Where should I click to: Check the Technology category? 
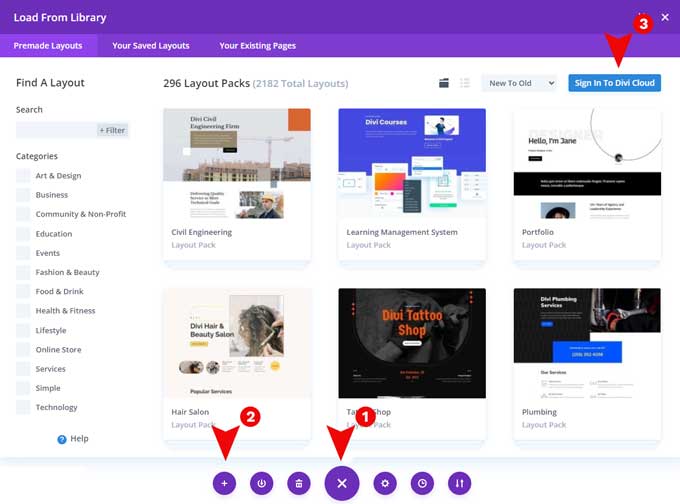(23, 407)
